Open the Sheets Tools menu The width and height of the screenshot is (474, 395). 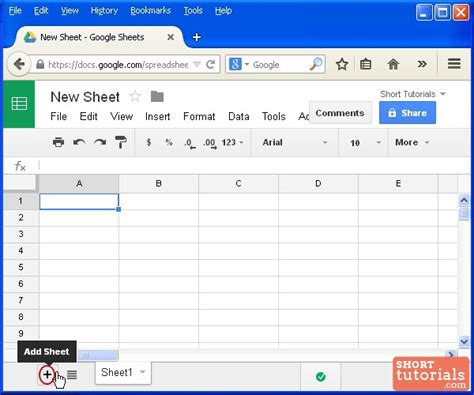pos(274,116)
